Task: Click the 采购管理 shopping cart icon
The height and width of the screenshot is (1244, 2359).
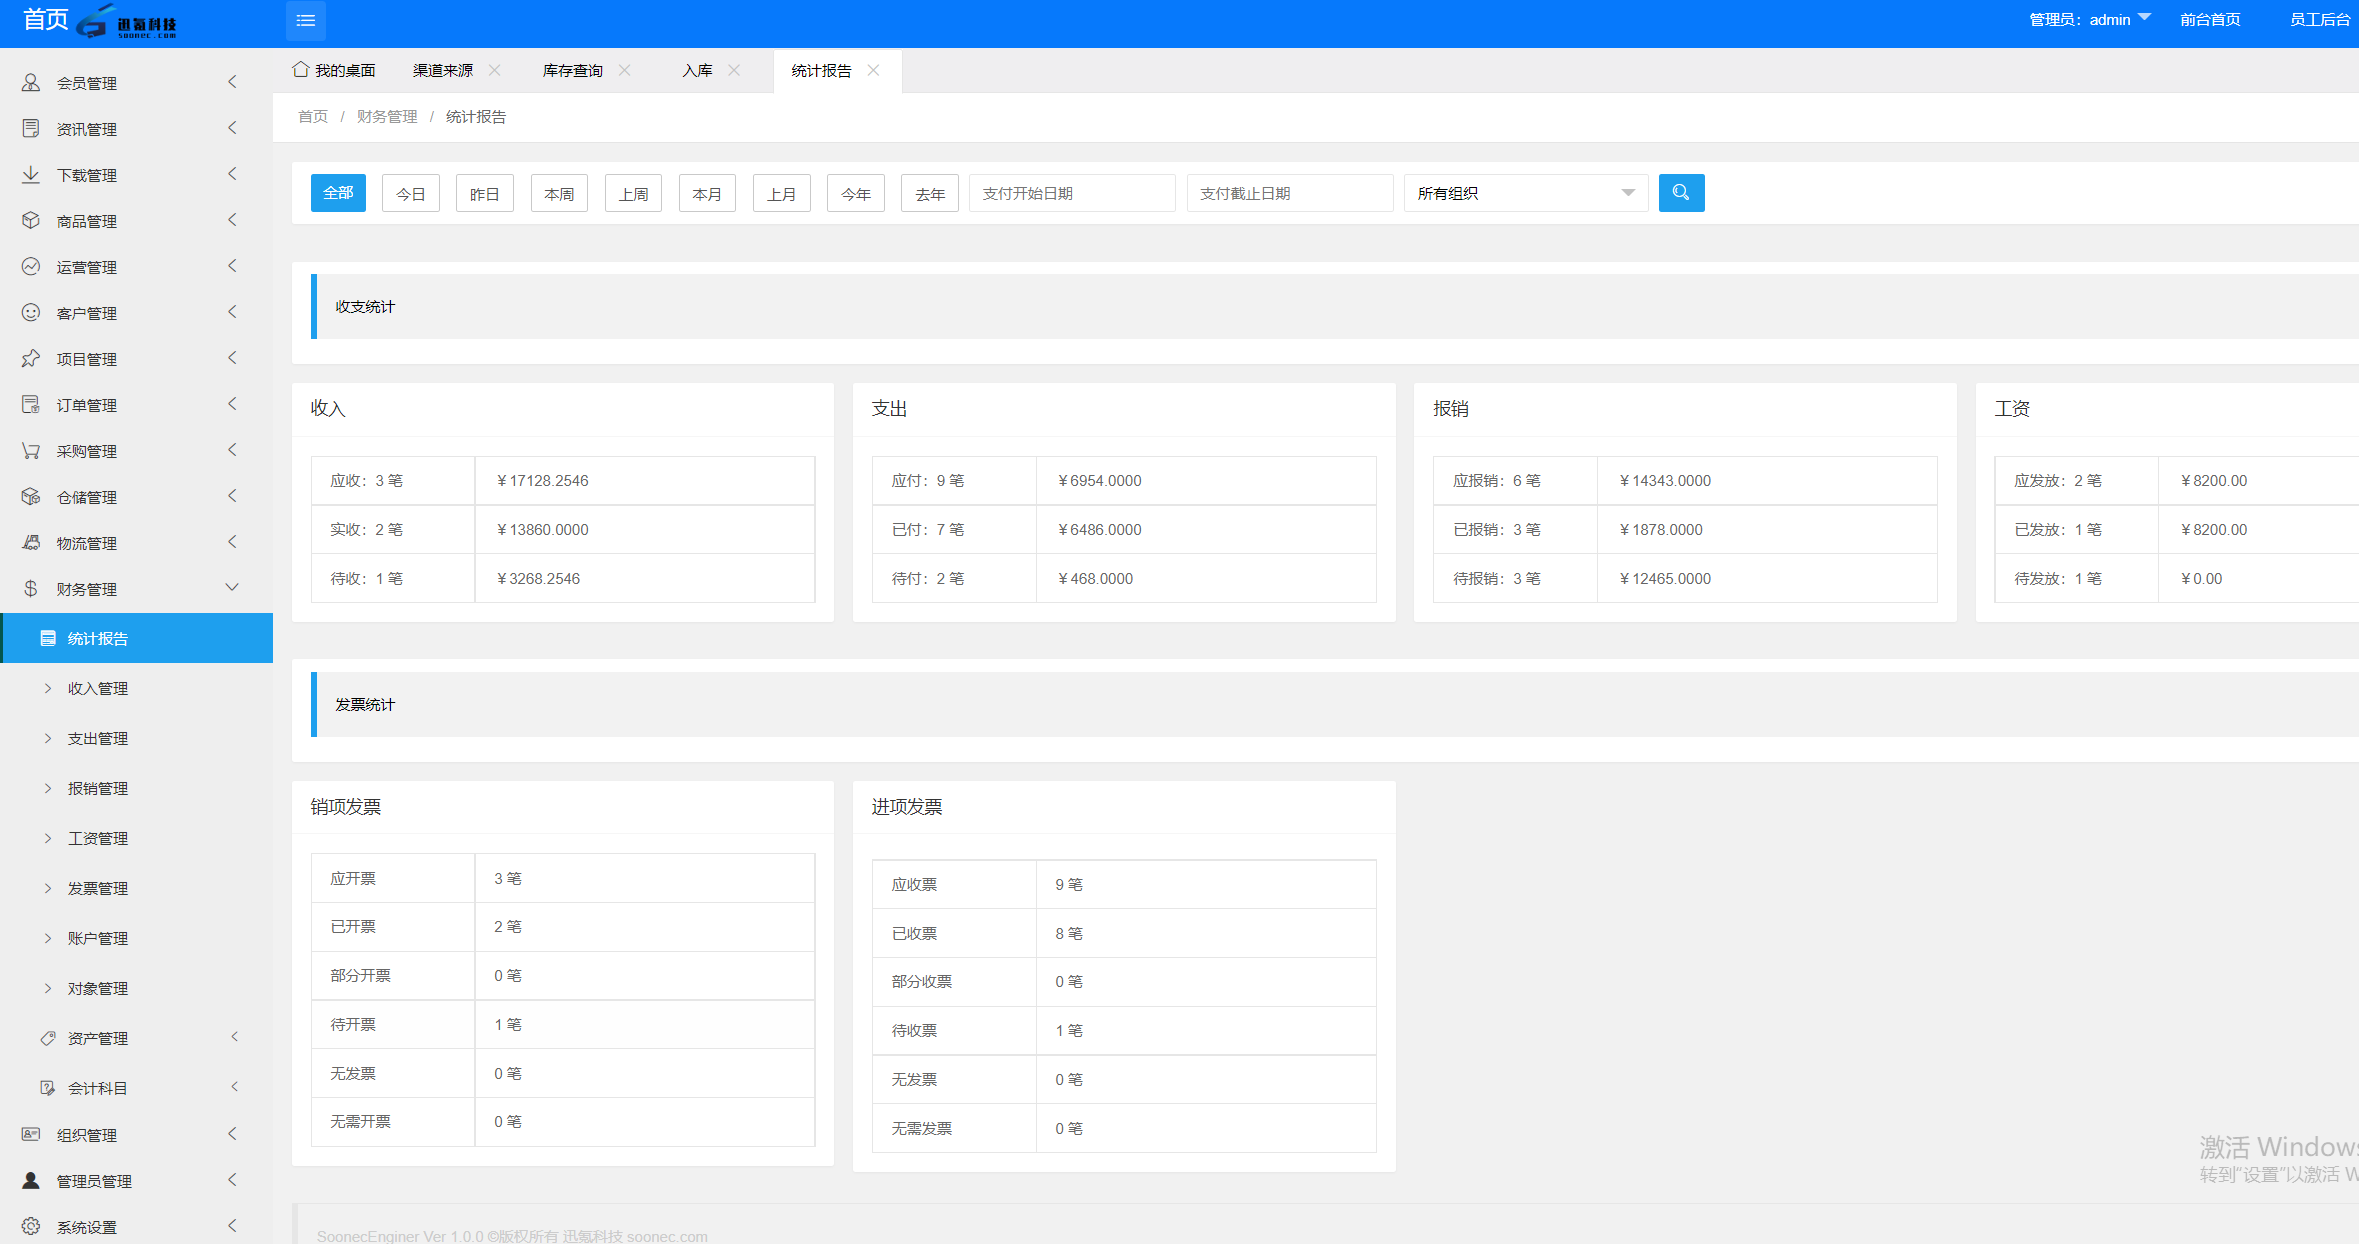Action: click(x=31, y=450)
